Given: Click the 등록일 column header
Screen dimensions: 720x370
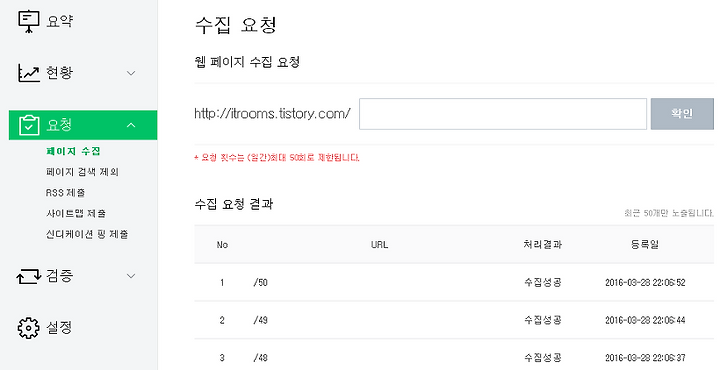Looking at the screenshot, I should click(645, 244).
